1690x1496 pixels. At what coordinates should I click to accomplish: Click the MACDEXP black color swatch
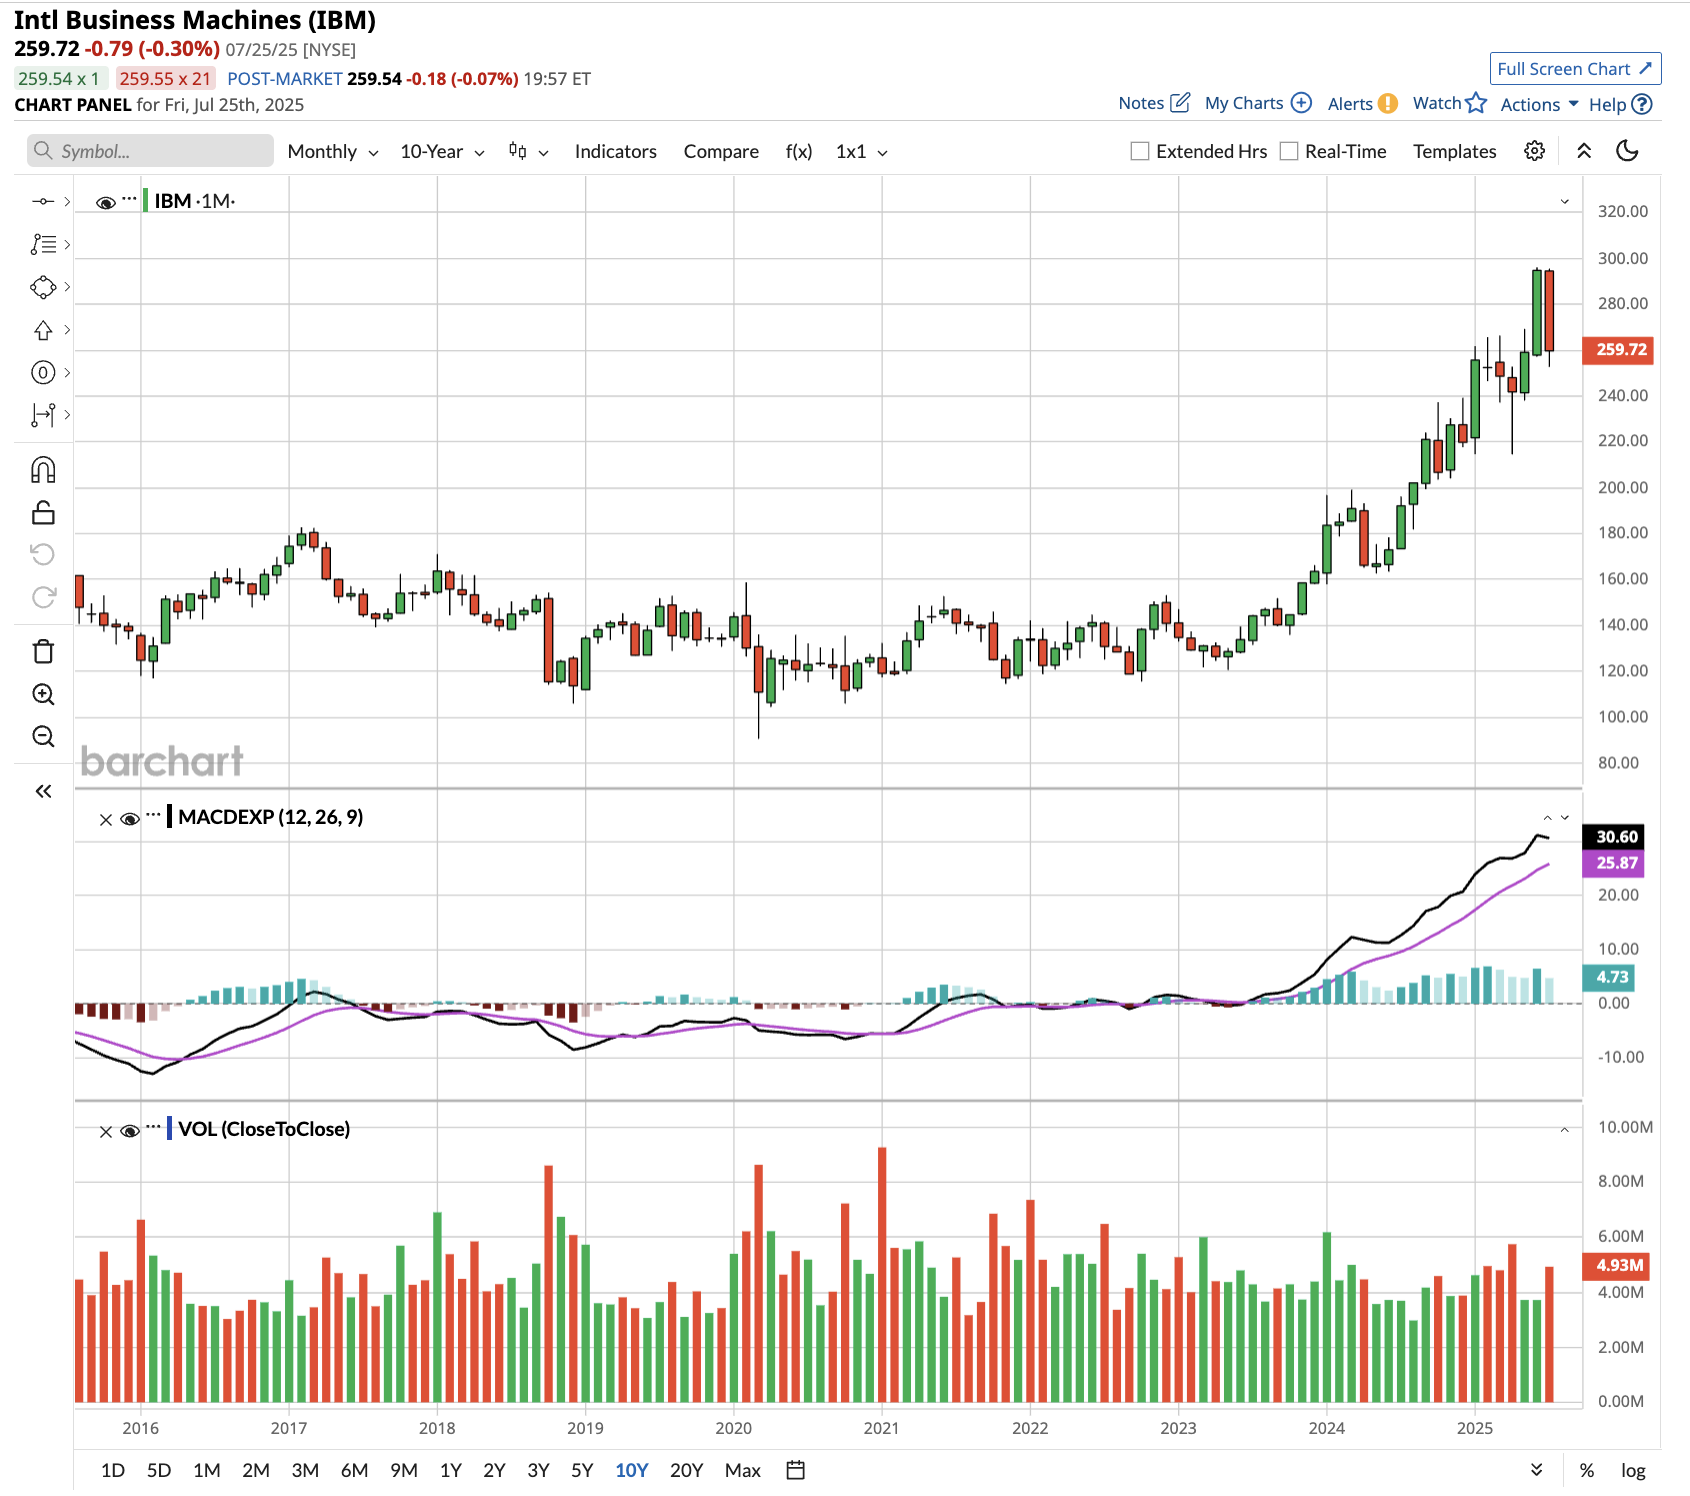click(x=170, y=817)
